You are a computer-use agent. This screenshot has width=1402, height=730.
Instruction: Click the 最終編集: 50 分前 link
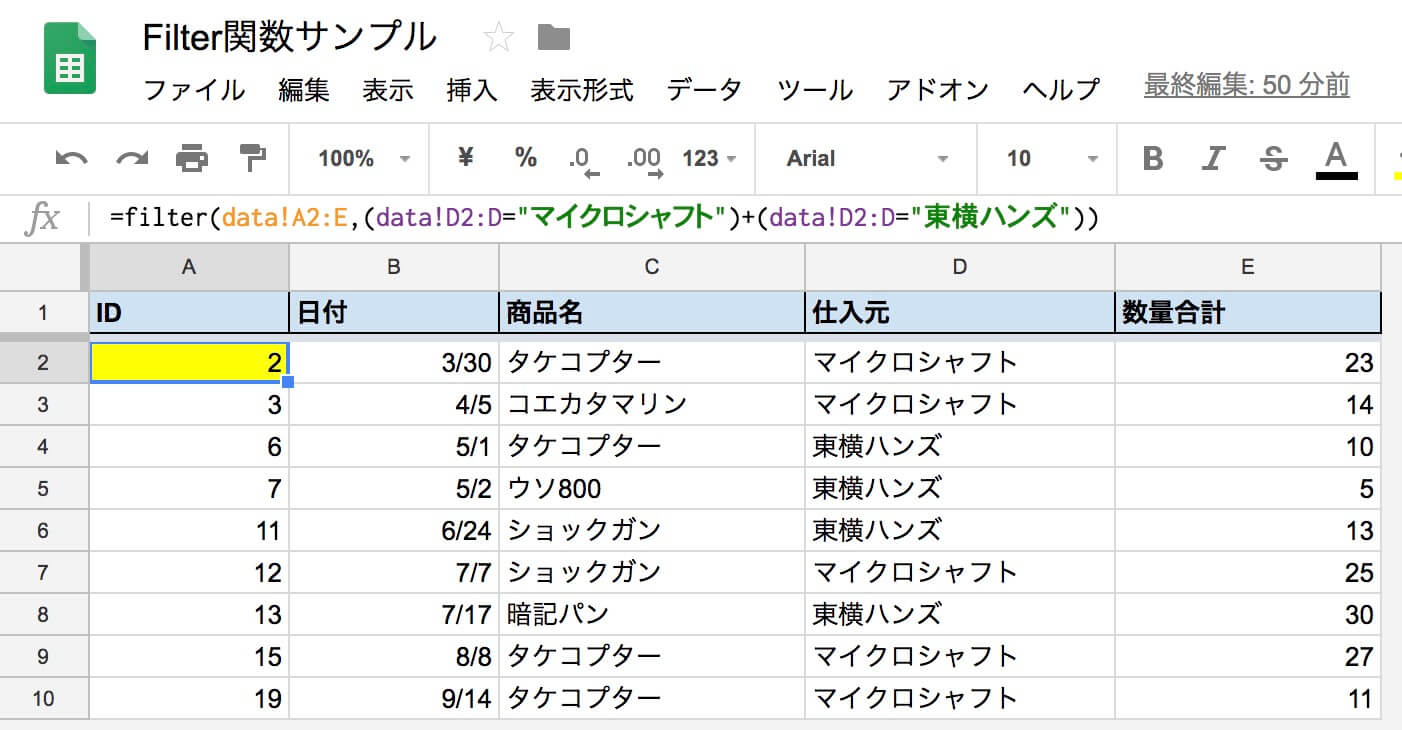click(1246, 86)
